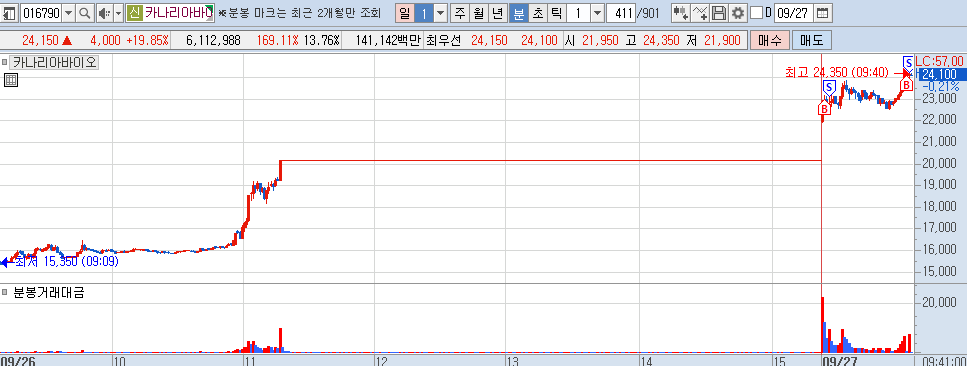Switch to the 주 weekly chart tab
This screenshot has height=366, width=967.
click(x=459, y=12)
